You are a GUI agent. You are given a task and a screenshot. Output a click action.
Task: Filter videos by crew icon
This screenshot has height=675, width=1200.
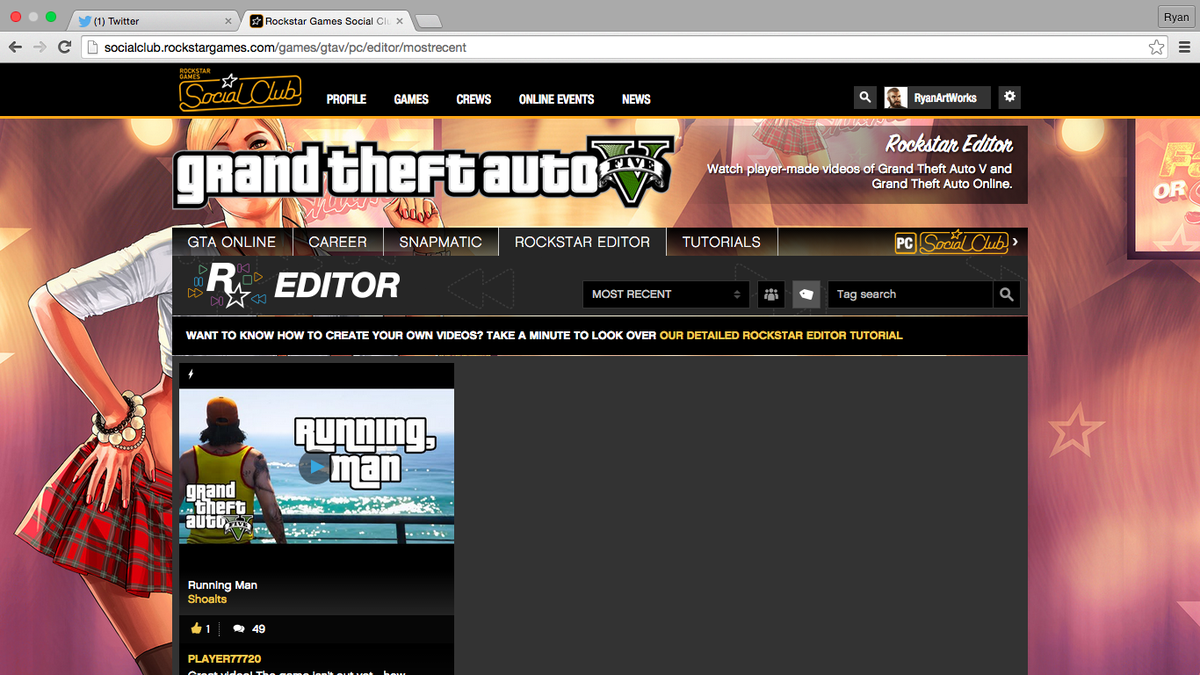click(x=806, y=294)
